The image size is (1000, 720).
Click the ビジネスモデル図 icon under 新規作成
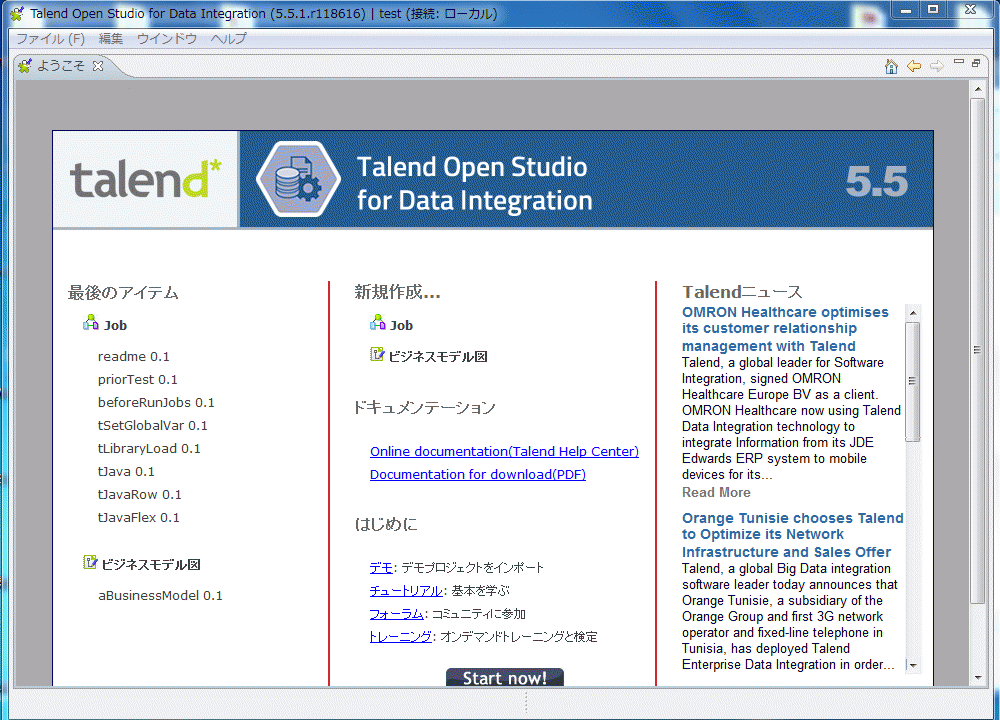coord(378,354)
